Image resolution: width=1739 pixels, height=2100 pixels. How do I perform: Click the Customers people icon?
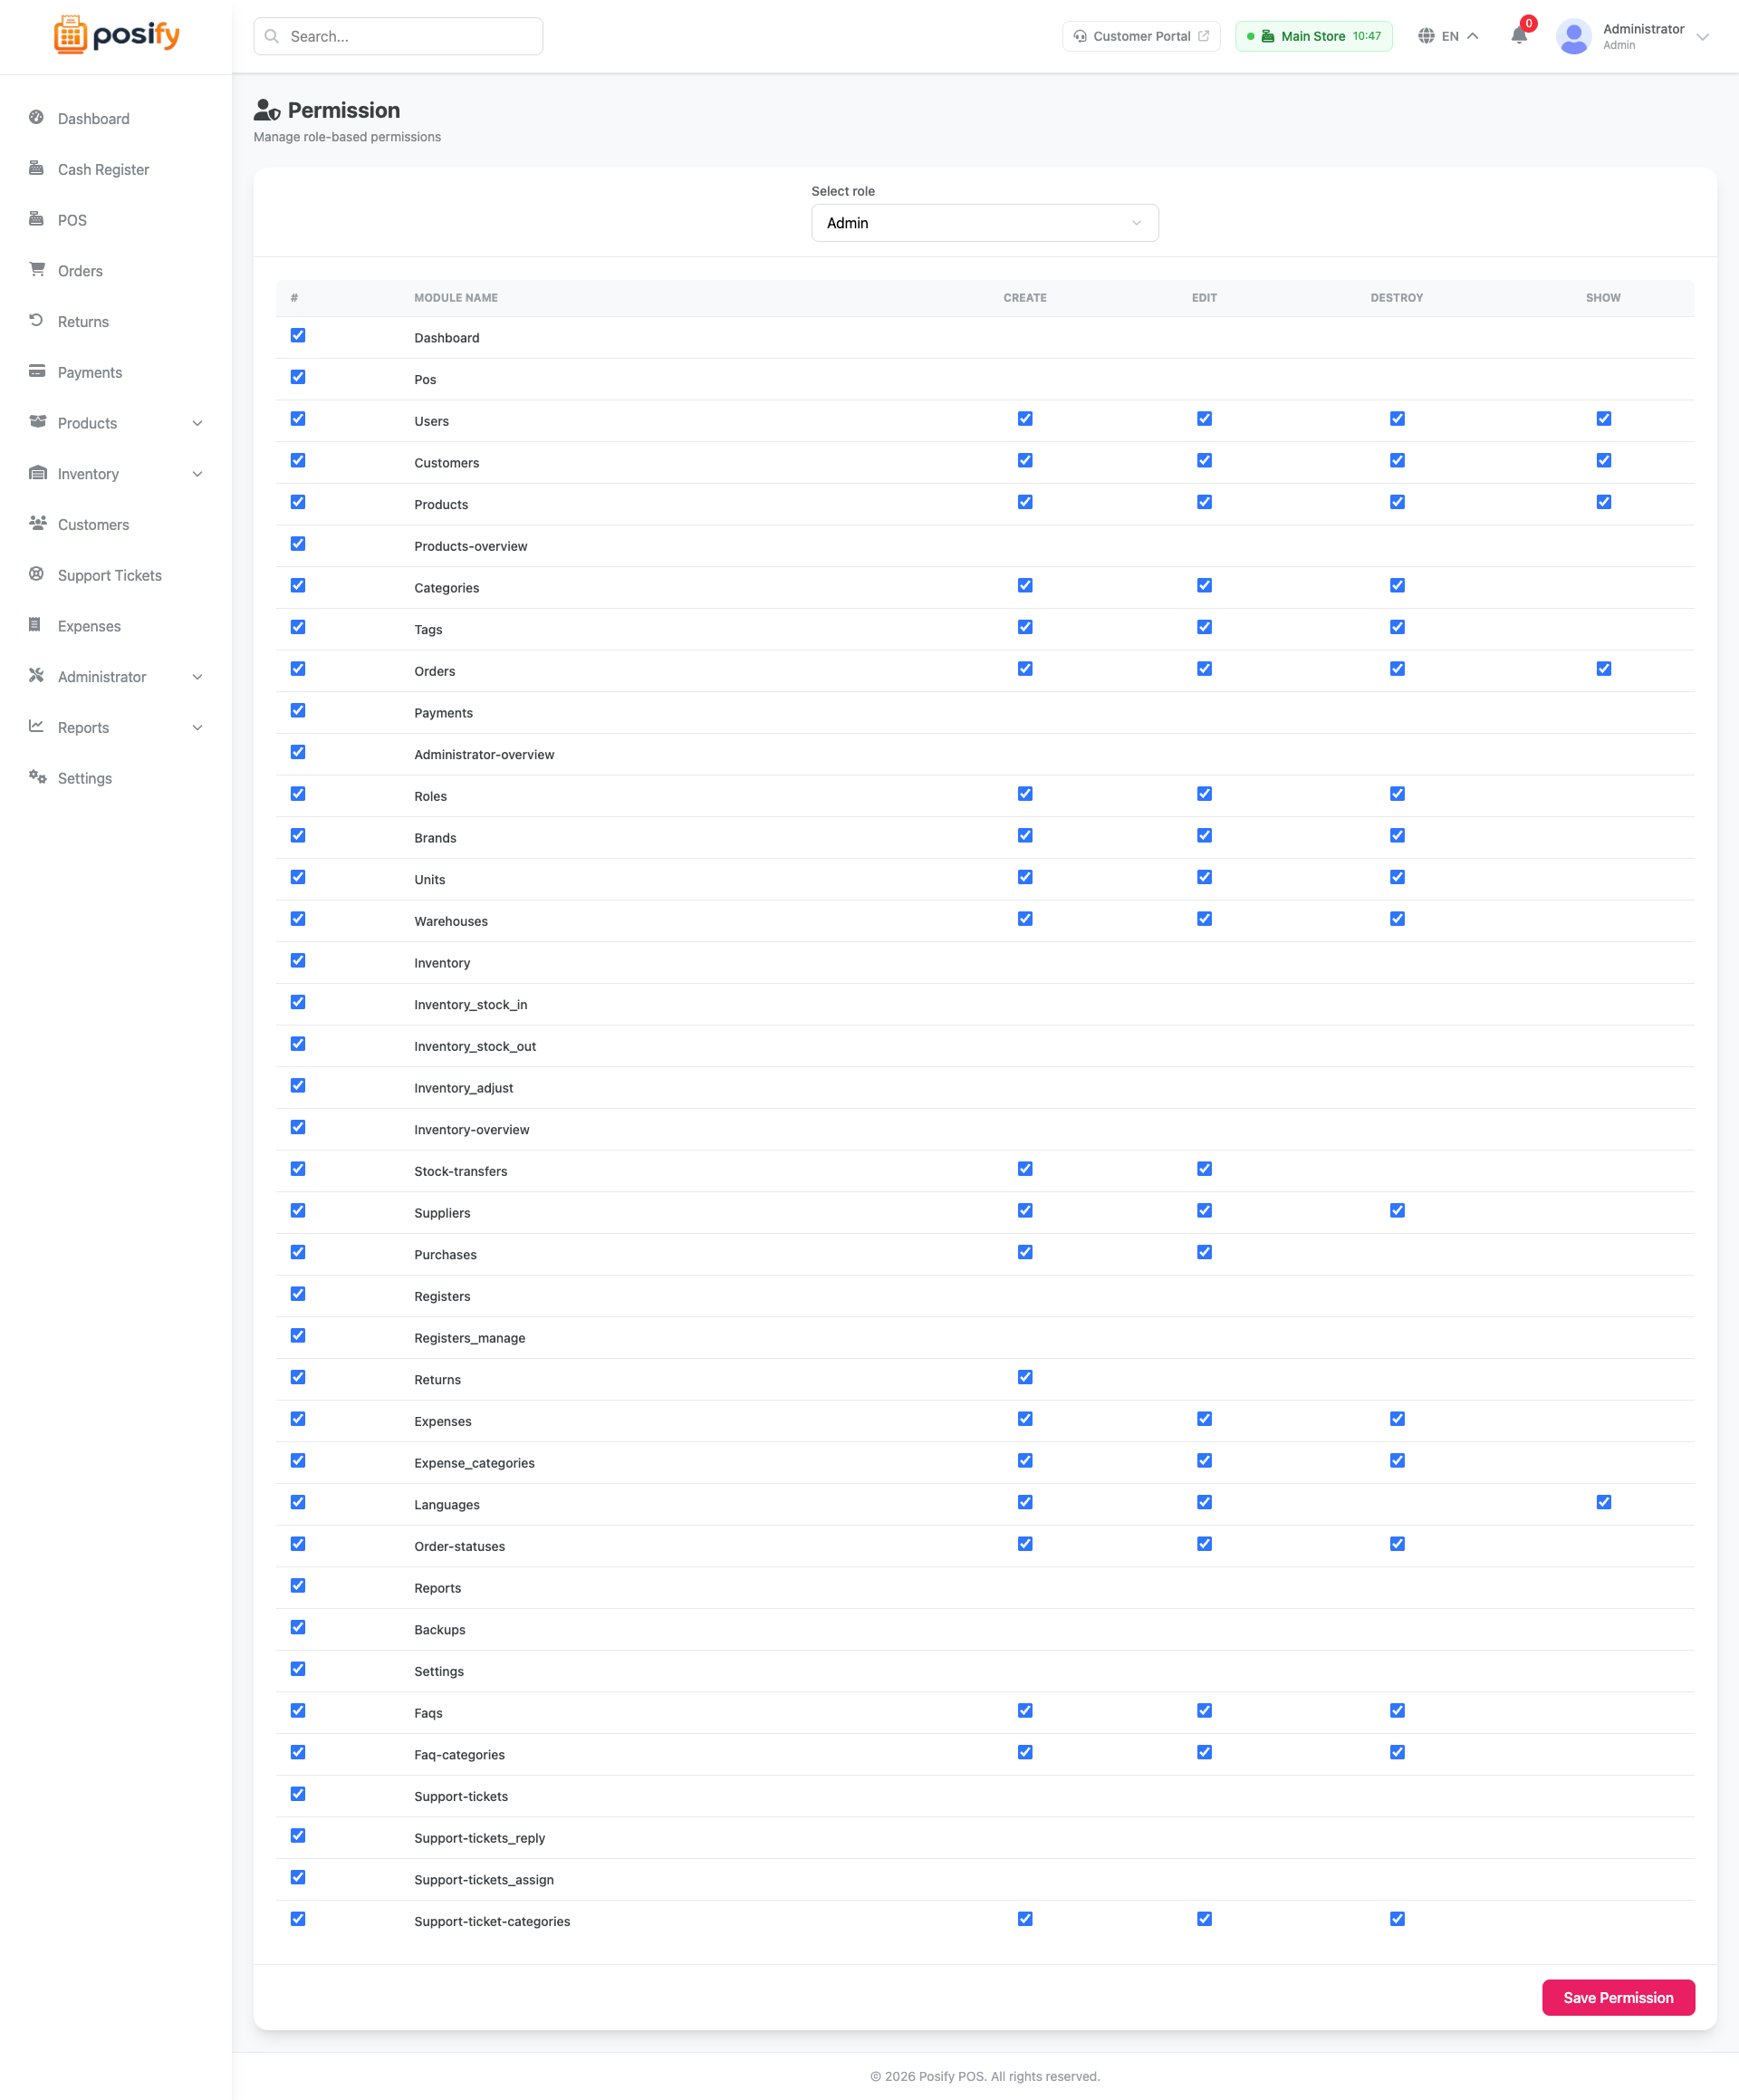click(37, 523)
